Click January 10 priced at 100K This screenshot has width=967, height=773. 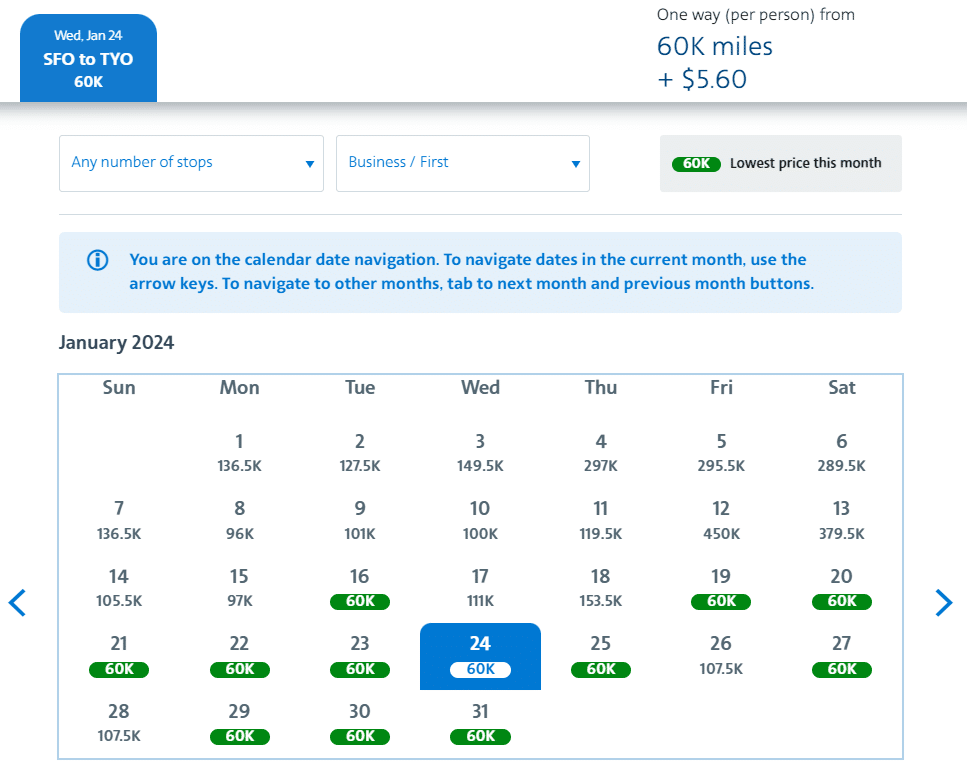pyautogui.click(x=480, y=520)
